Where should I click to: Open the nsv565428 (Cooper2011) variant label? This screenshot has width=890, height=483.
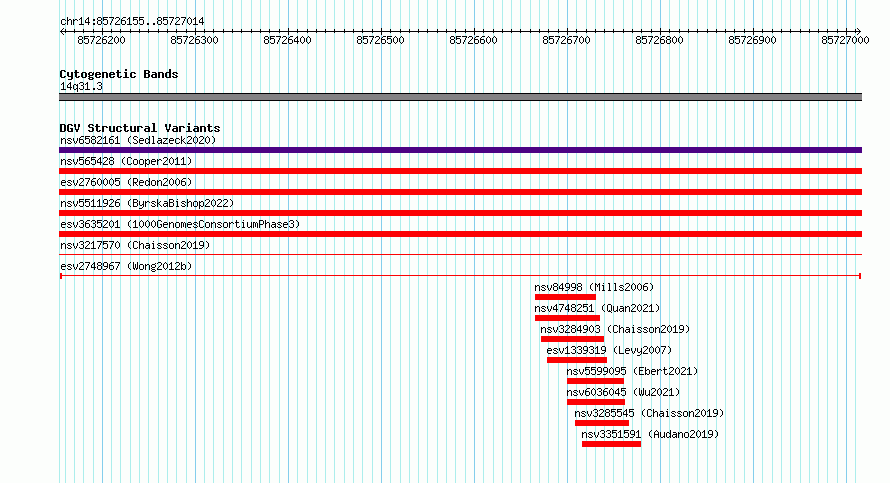(126, 161)
